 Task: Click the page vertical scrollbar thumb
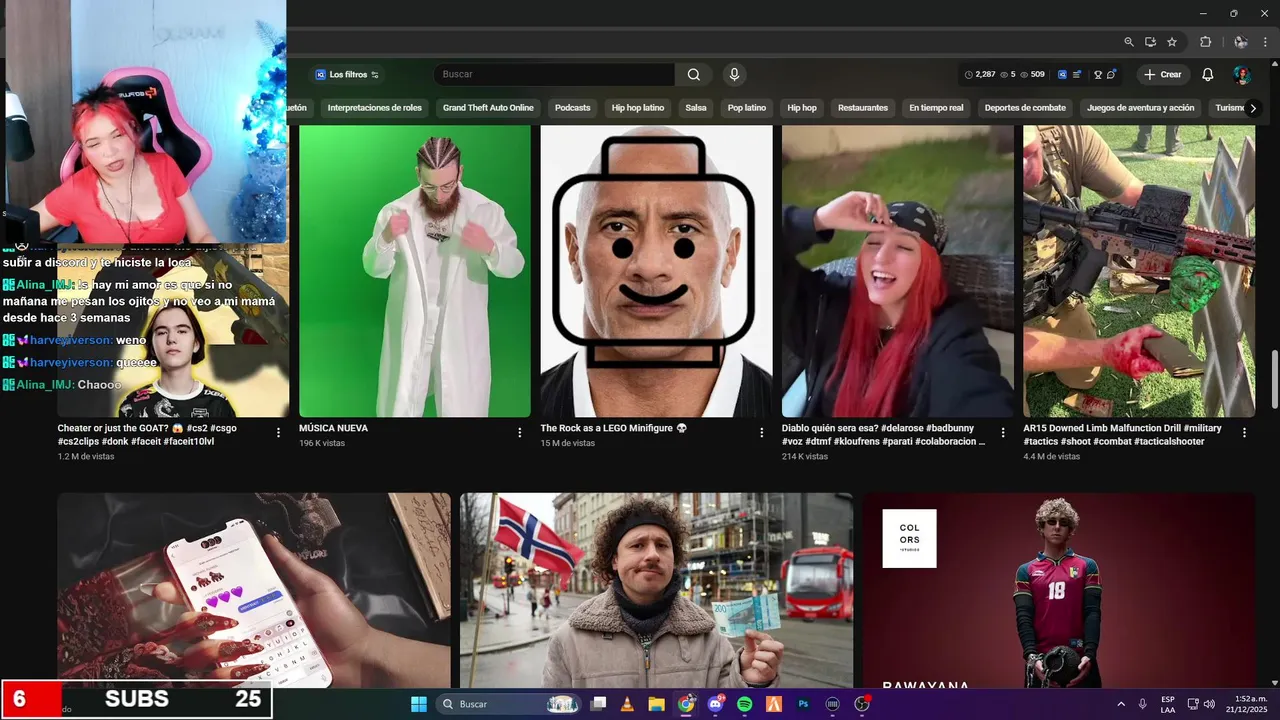1274,379
